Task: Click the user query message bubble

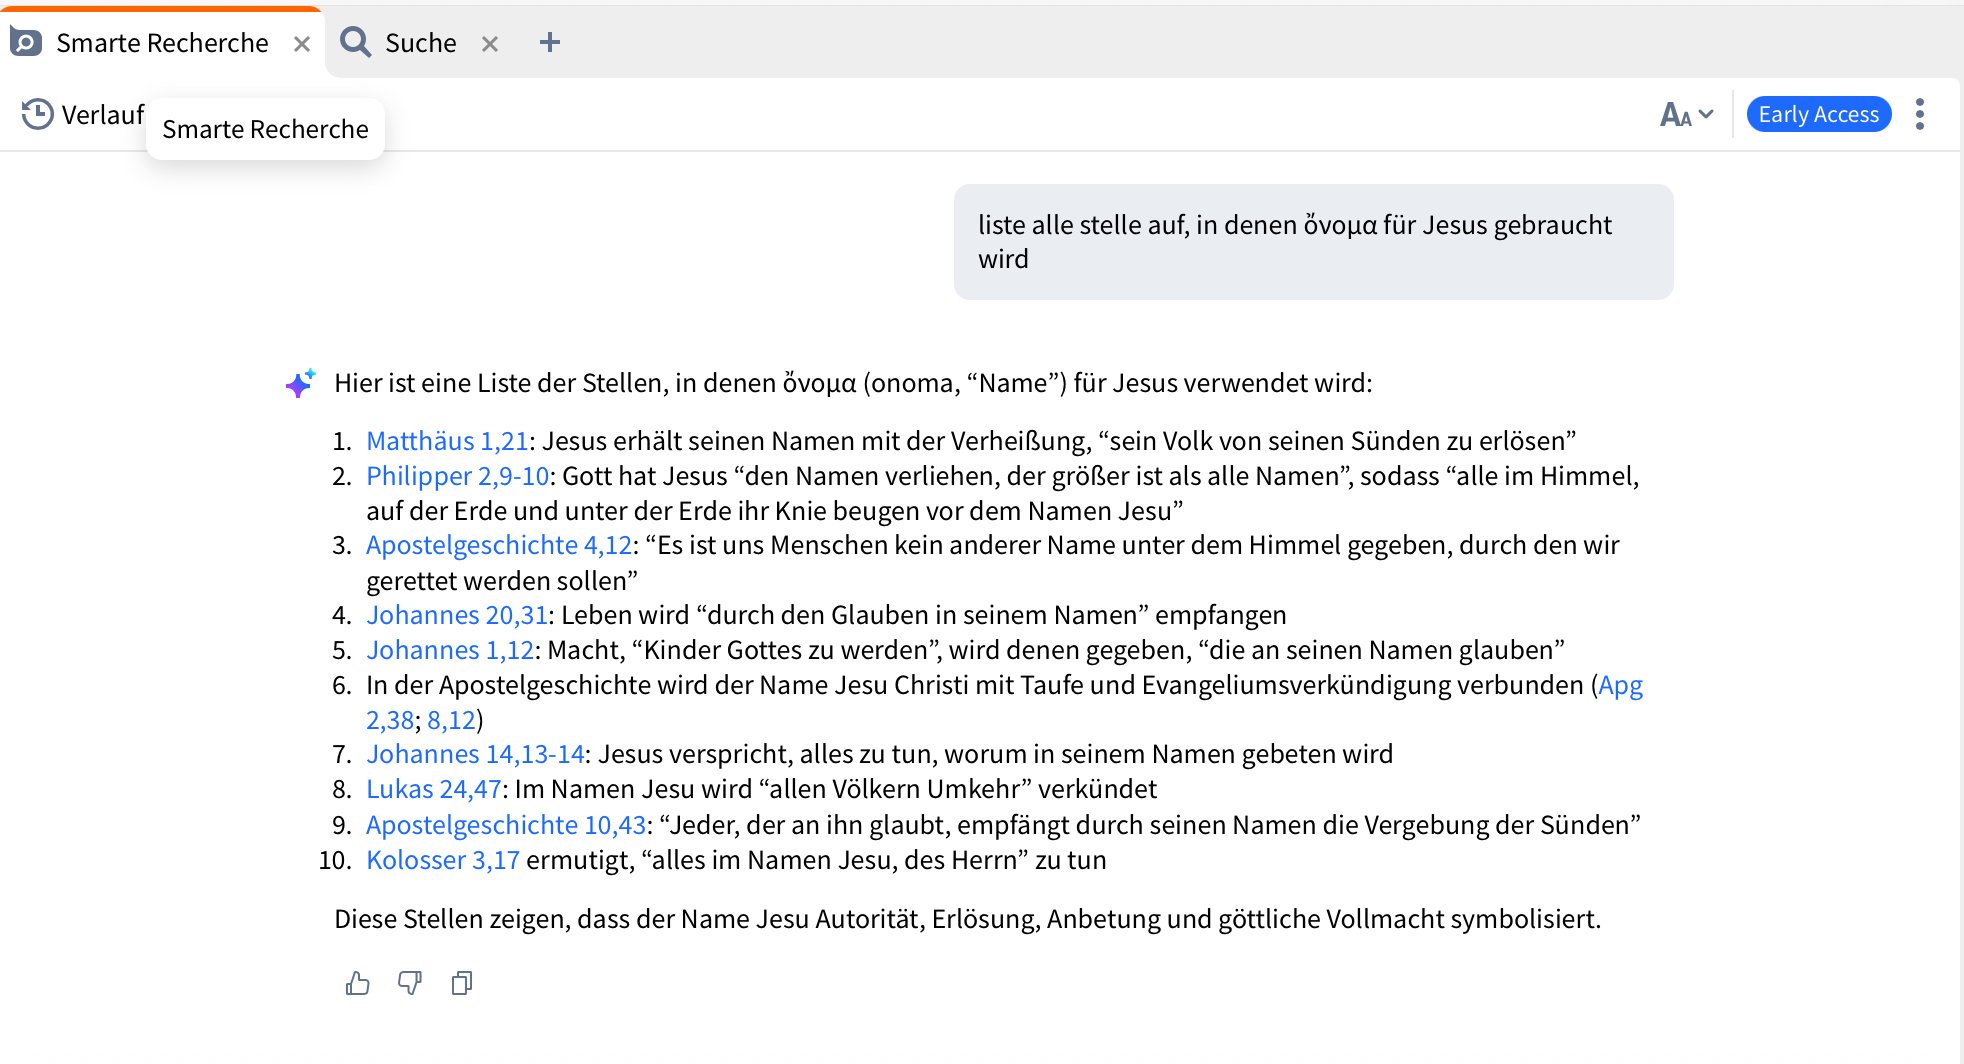Action: click(x=1313, y=242)
